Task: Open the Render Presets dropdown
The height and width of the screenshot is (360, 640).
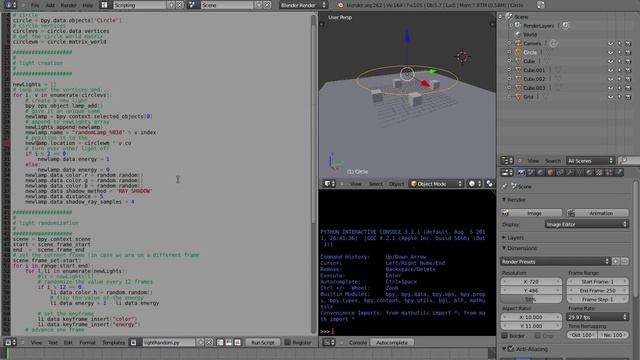Action: [555, 262]
